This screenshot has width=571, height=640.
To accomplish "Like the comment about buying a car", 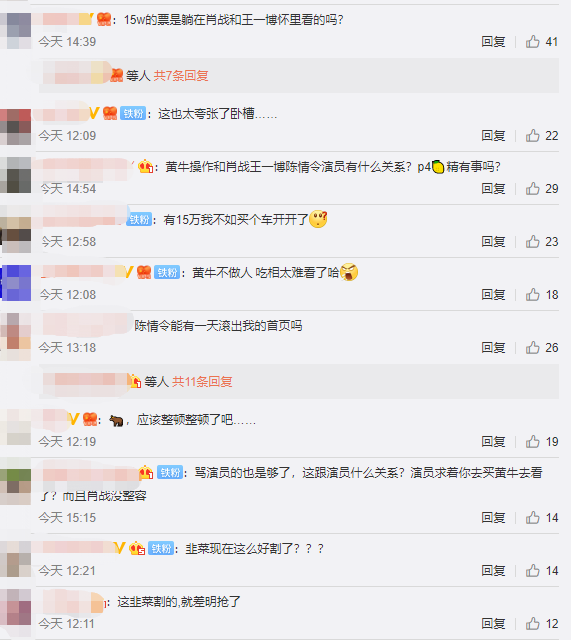I will (x=533, y=242).
